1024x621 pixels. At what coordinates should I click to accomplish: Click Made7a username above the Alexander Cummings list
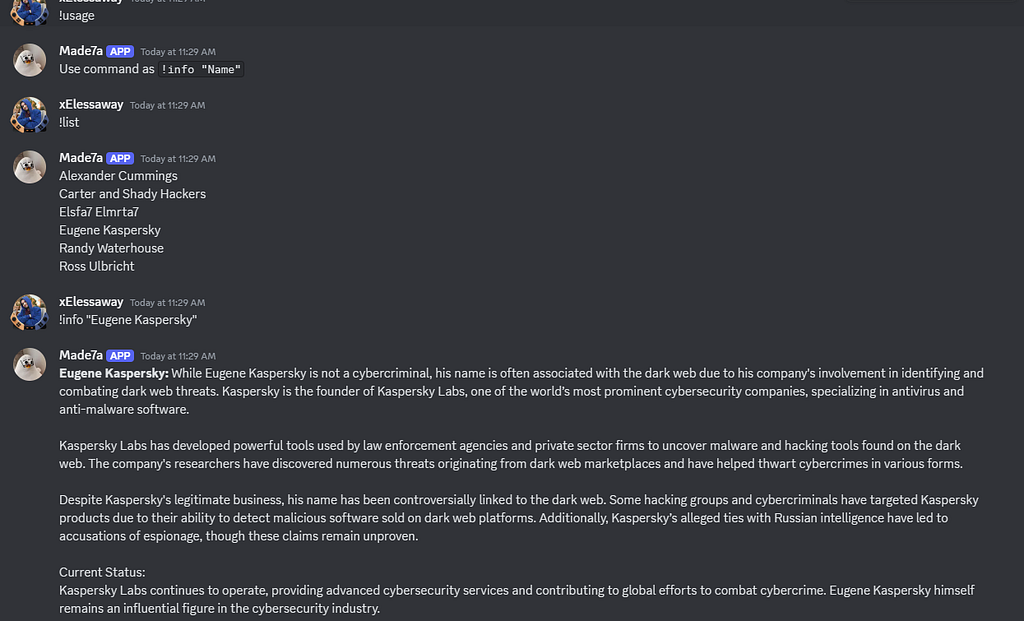click(81, 158)
